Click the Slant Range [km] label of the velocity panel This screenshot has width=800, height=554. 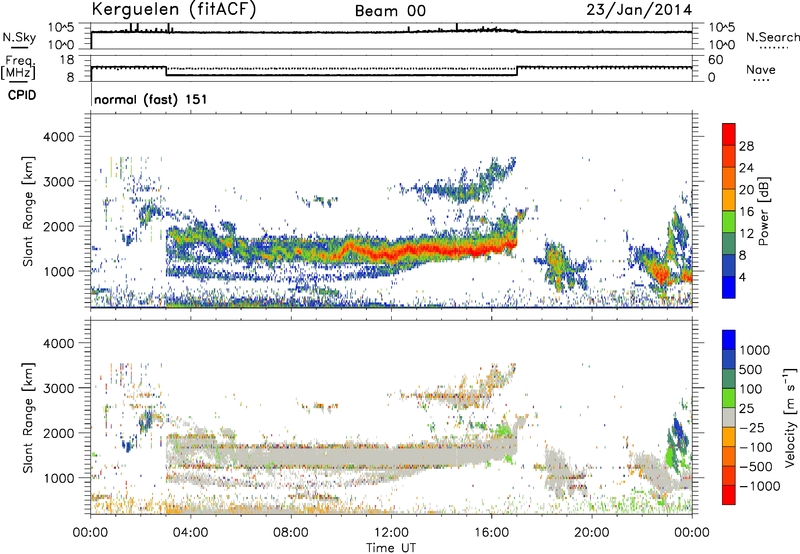28,418
